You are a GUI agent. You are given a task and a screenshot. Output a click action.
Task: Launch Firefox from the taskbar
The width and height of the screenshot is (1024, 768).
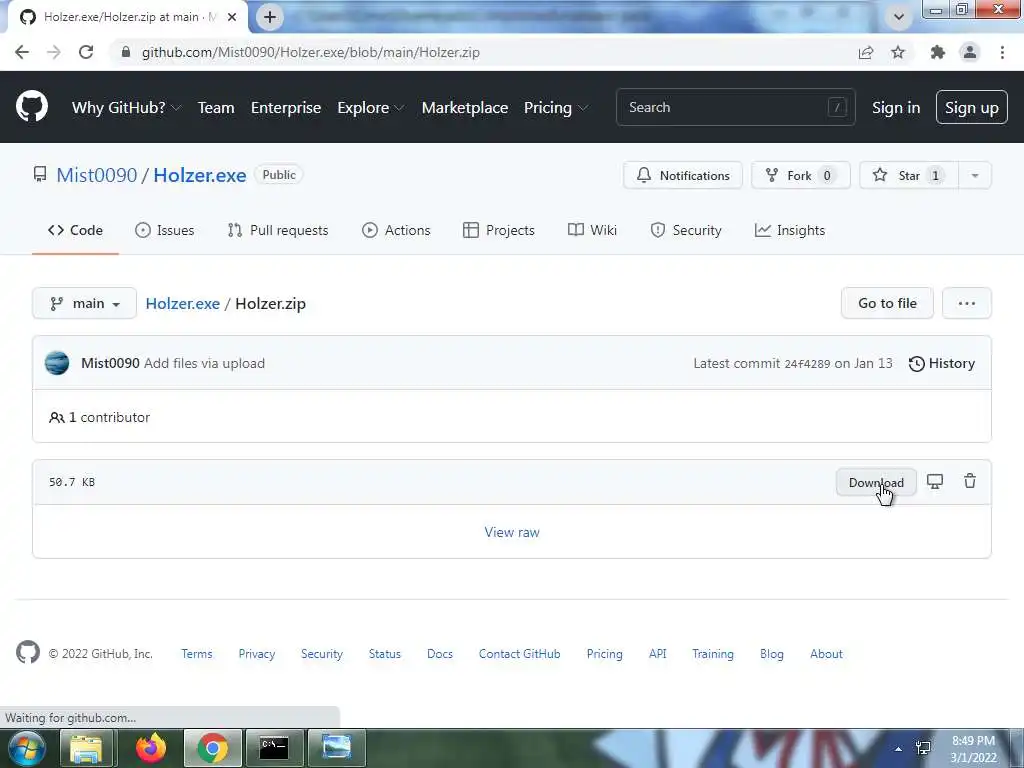[x=151, y=748]
